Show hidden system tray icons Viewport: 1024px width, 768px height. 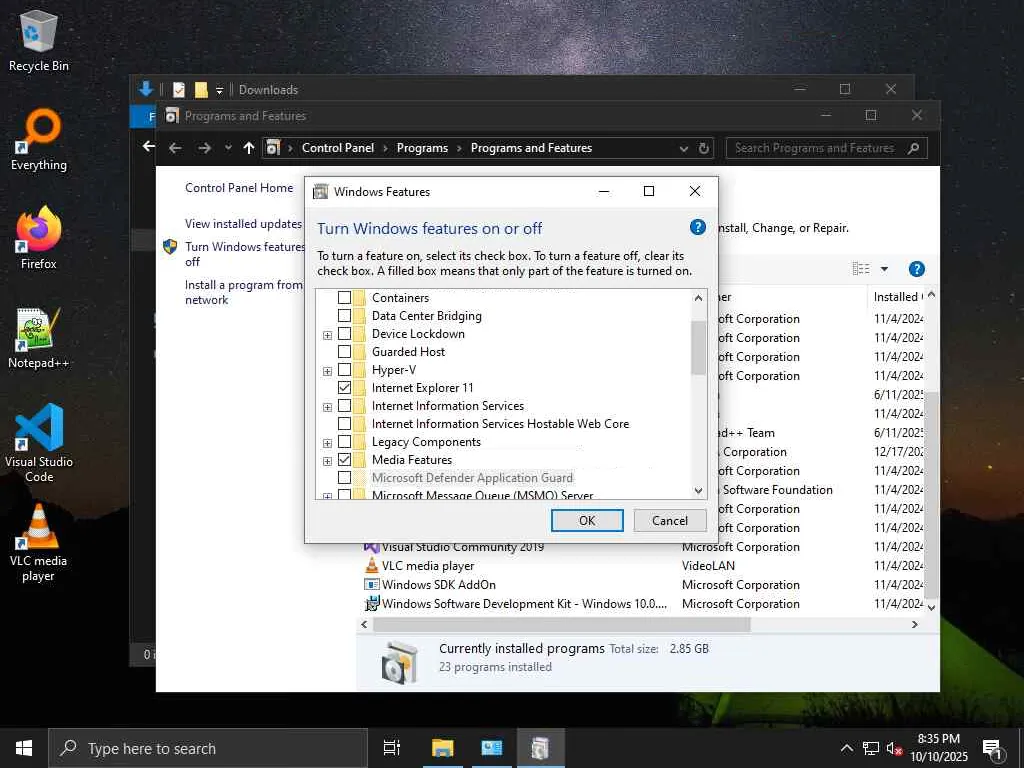[x=846, y=748]
